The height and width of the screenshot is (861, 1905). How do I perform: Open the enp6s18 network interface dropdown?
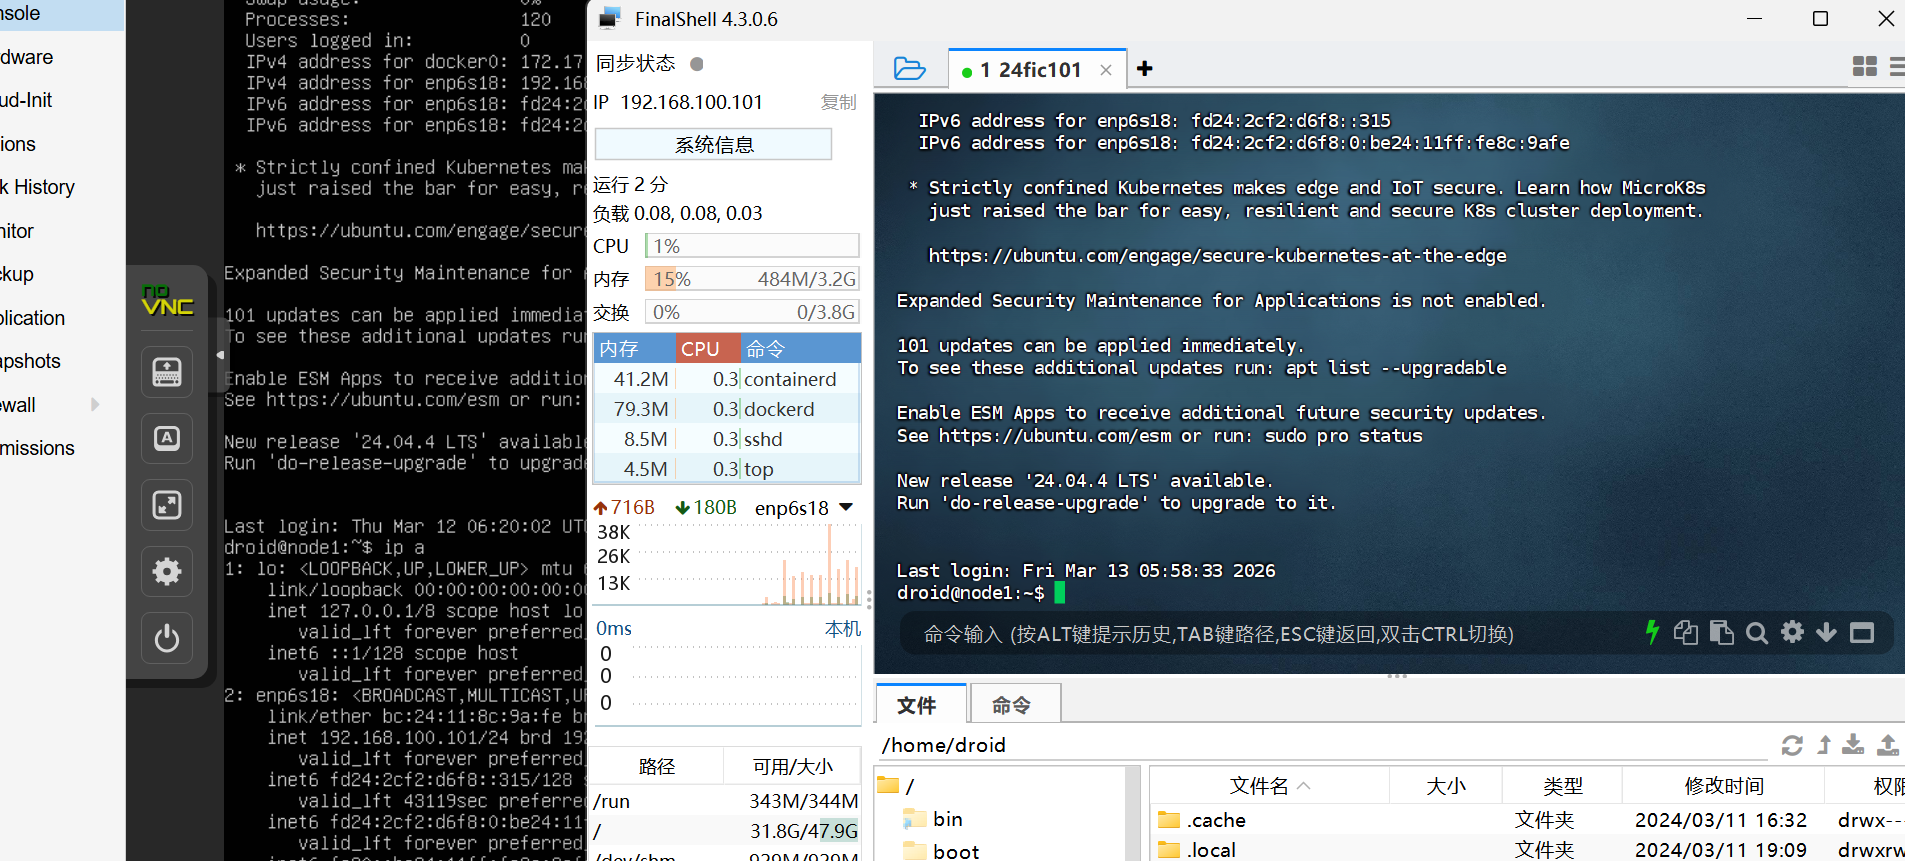point(846,507)
